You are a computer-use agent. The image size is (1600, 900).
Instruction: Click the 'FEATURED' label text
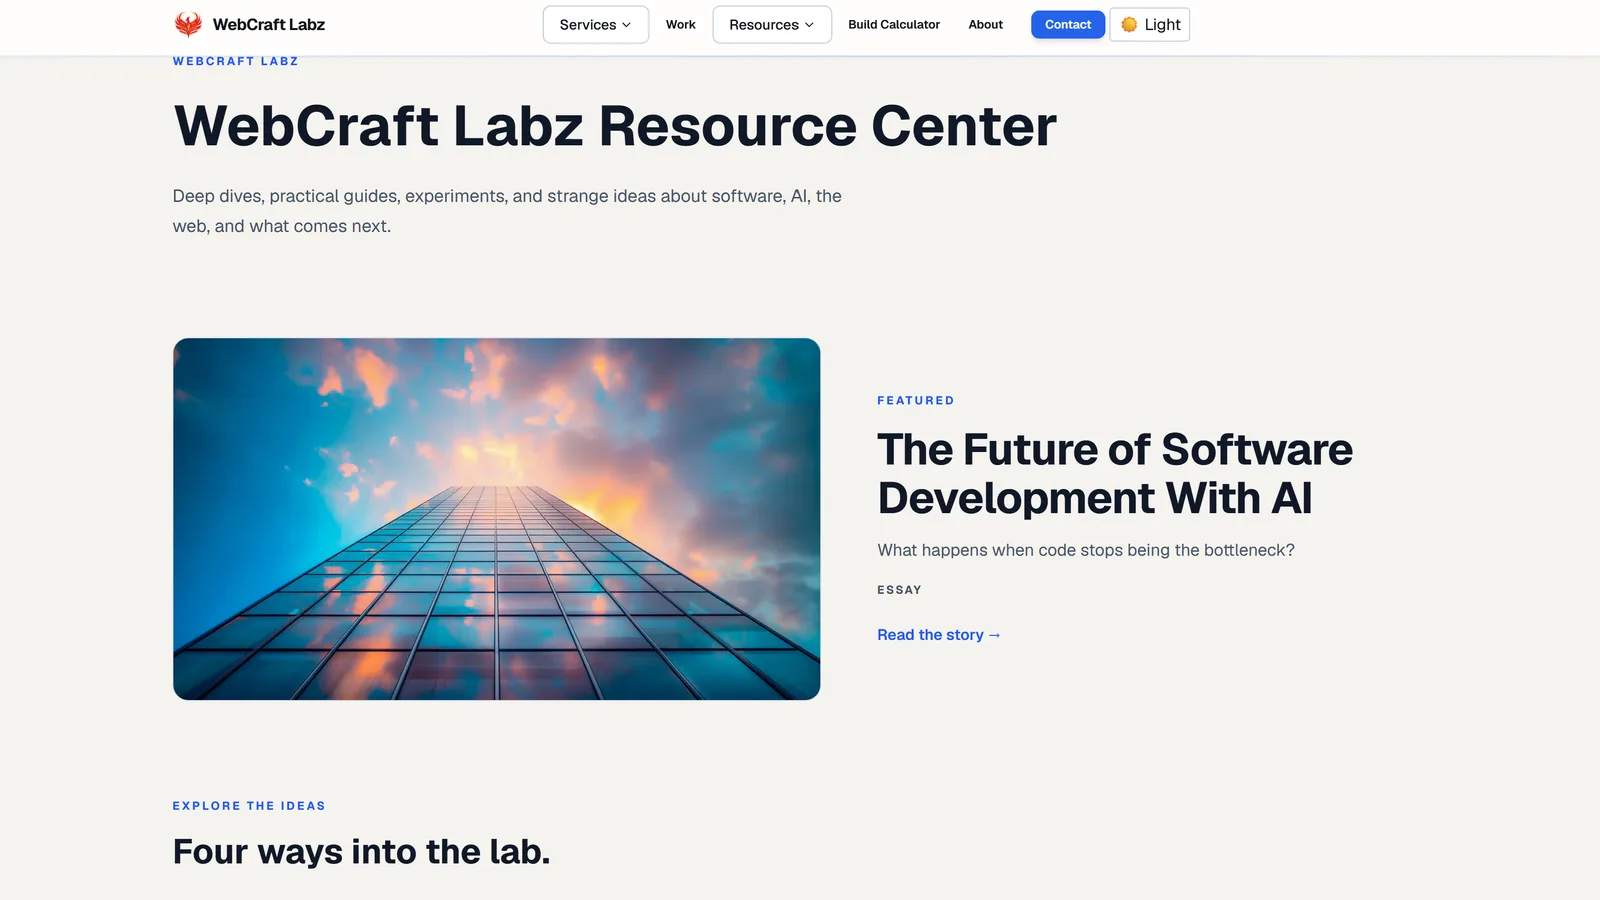coord(916,400)
